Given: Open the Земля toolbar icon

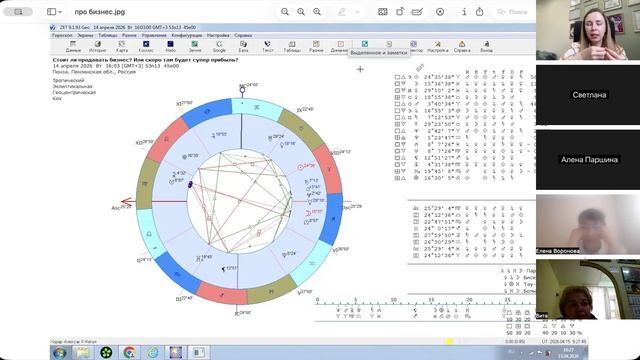Looking at the screenshot, I should tap(195, 46).
